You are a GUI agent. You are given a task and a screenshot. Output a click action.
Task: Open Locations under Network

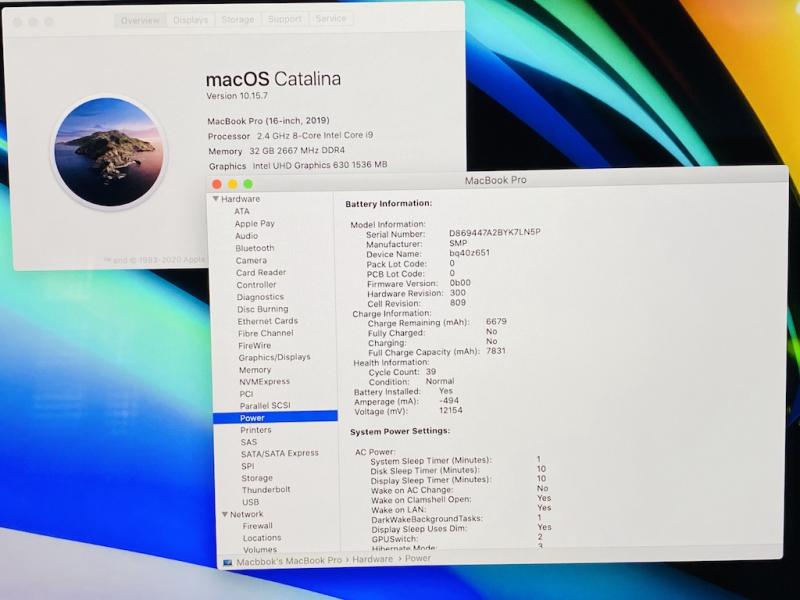[x=262, y=538]
